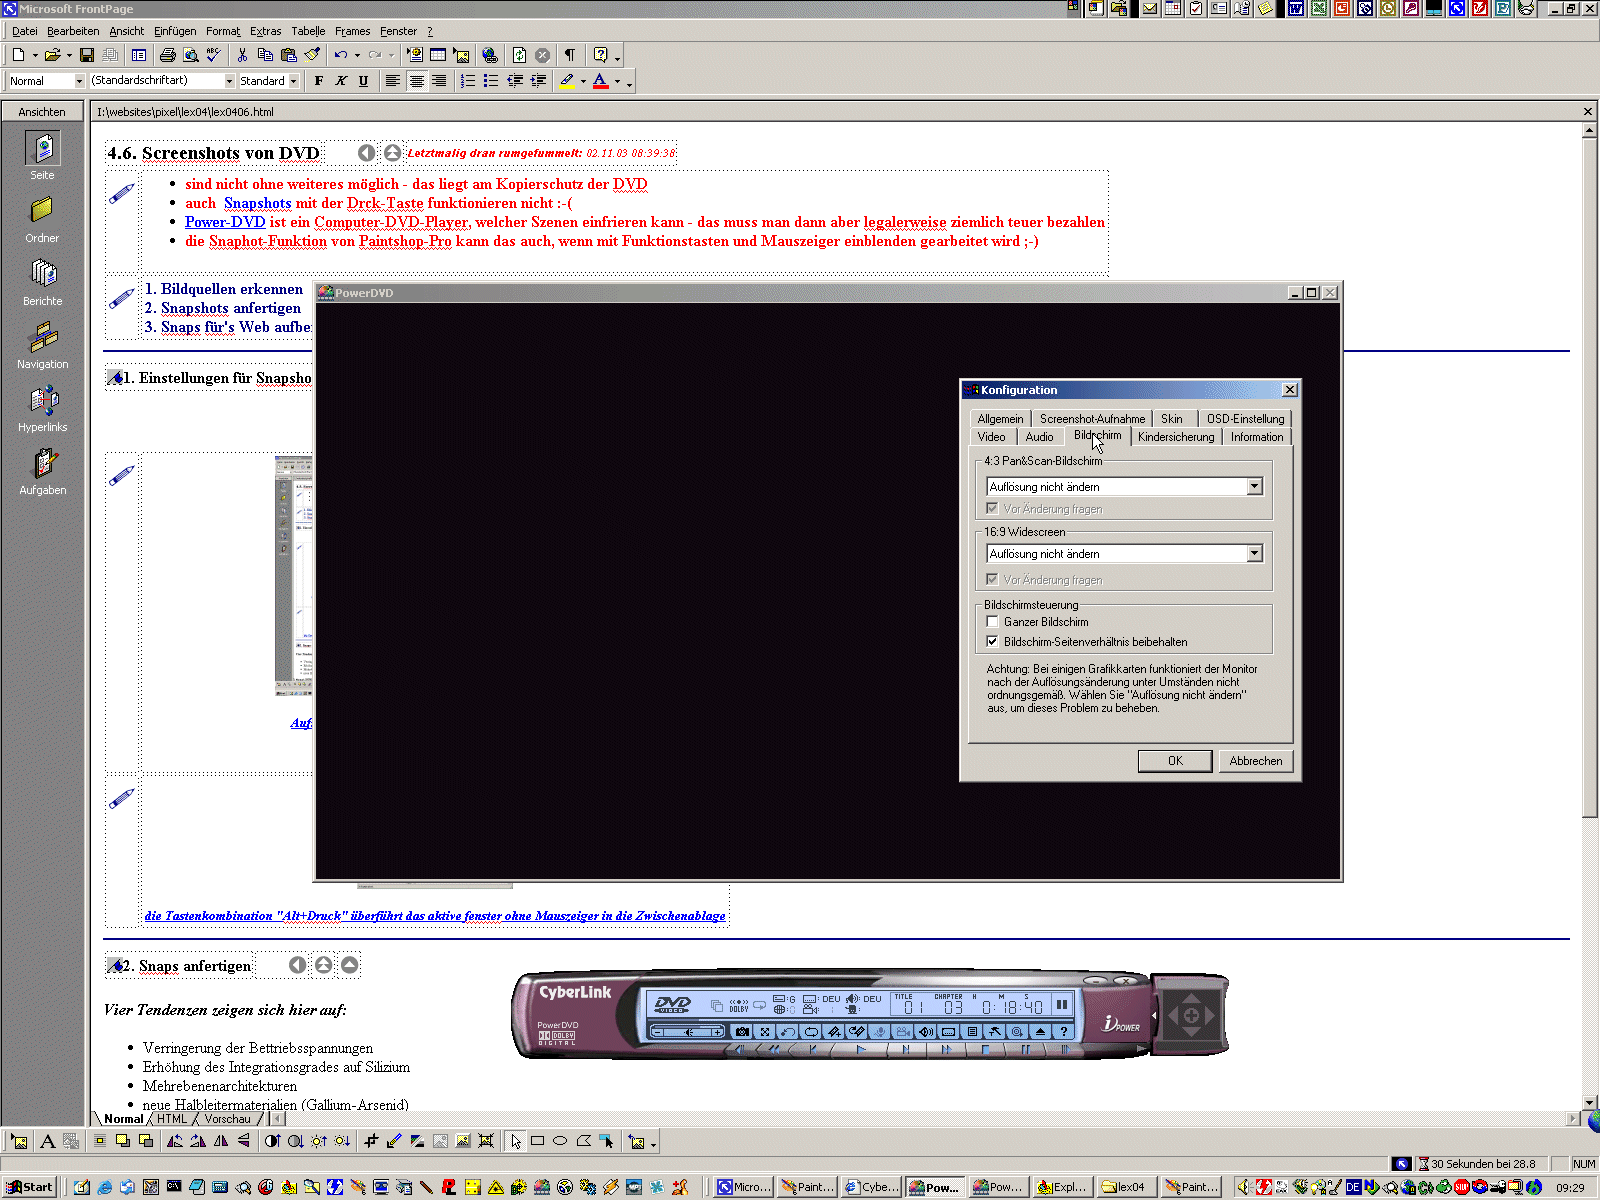Uncheck Bildschirm-Seitenverhältnis beibehalten
1600x1200 pixels.
[992, 642]
